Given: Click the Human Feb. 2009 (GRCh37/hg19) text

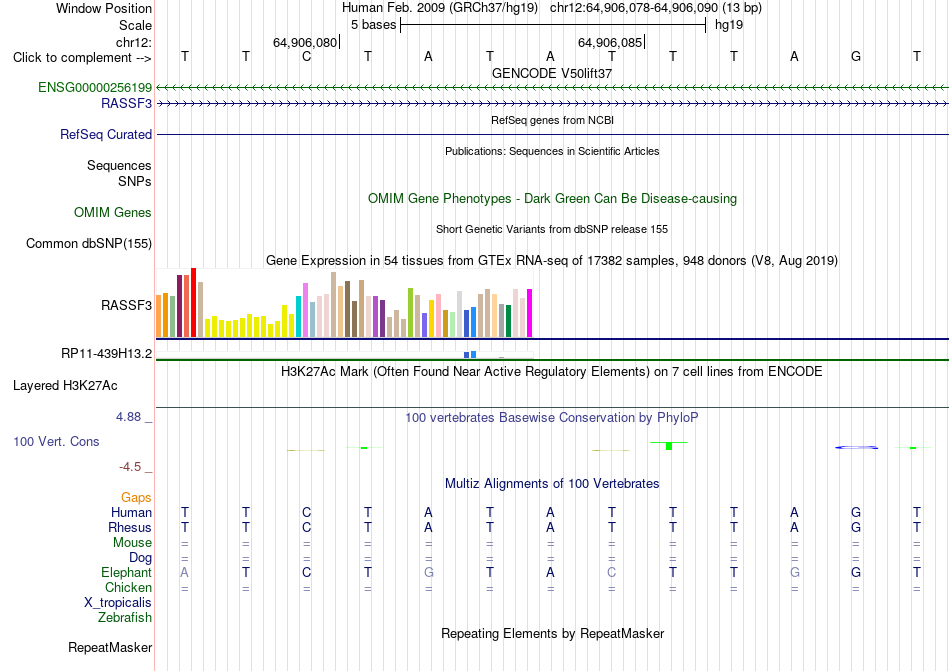Looking at the screenshot, I should (x=440, y=8).
